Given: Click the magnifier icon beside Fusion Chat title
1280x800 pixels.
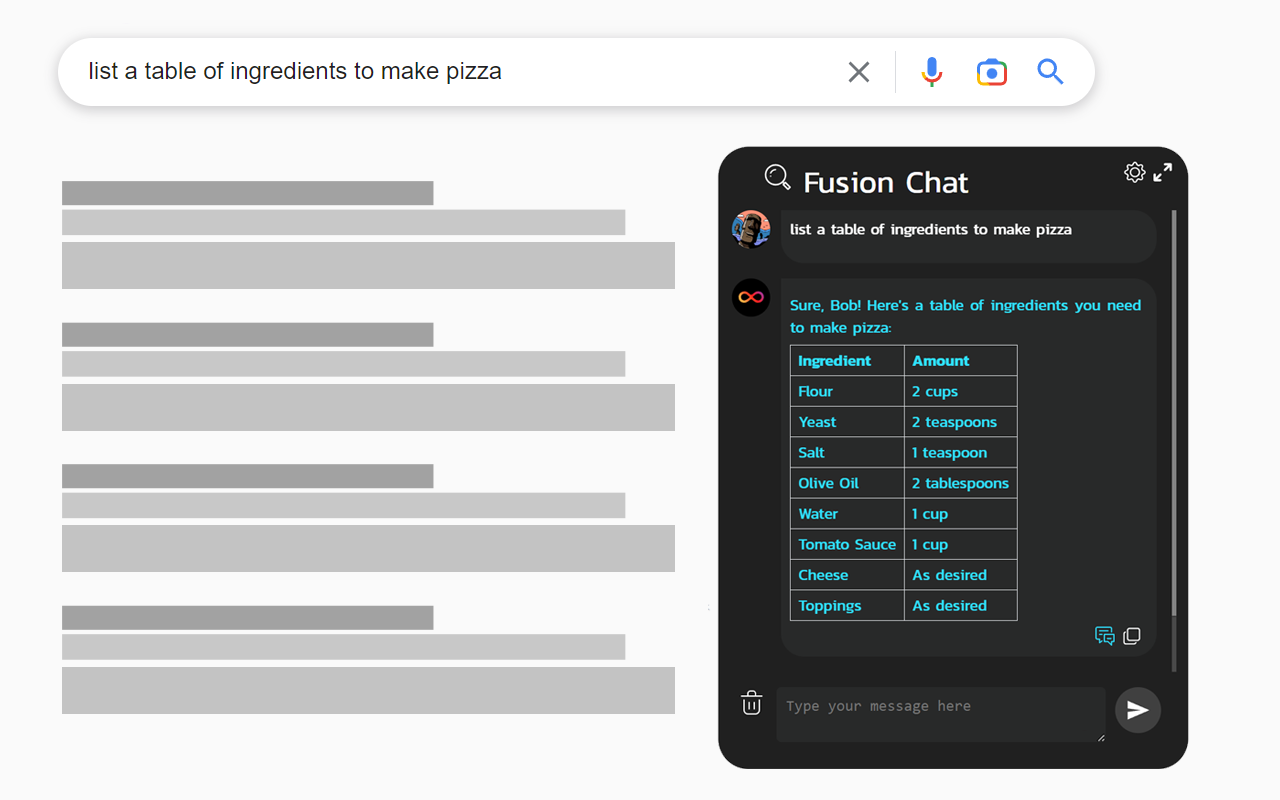Looking at the screenshot, I should 777,177.
